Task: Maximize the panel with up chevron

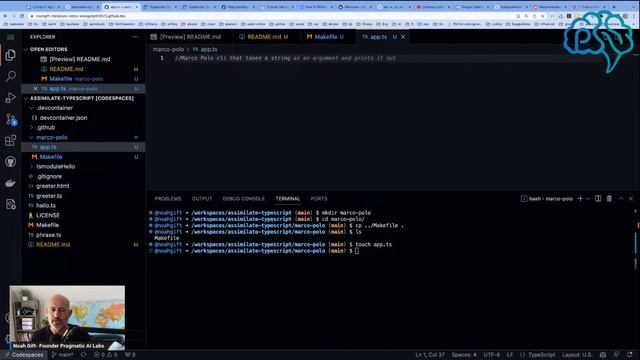Action: (620, 199)
